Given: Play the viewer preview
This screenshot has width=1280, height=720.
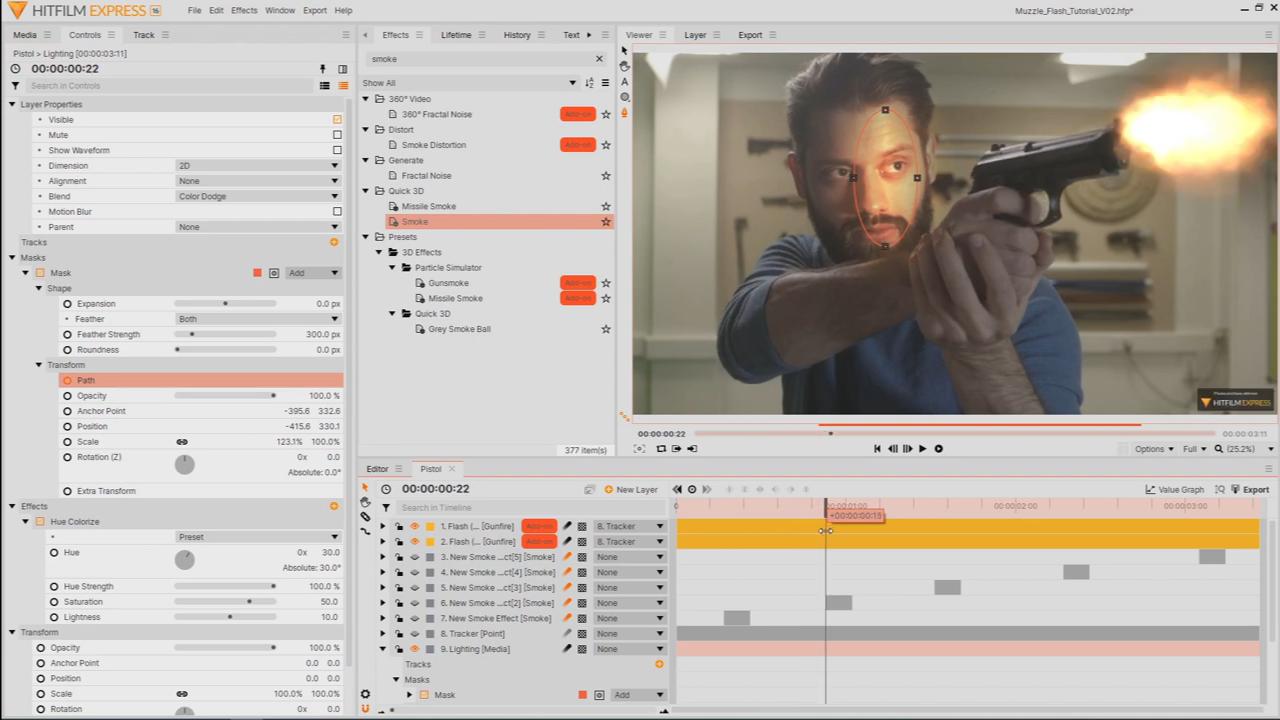Looking at the screenshot, I should coord(922,449).
